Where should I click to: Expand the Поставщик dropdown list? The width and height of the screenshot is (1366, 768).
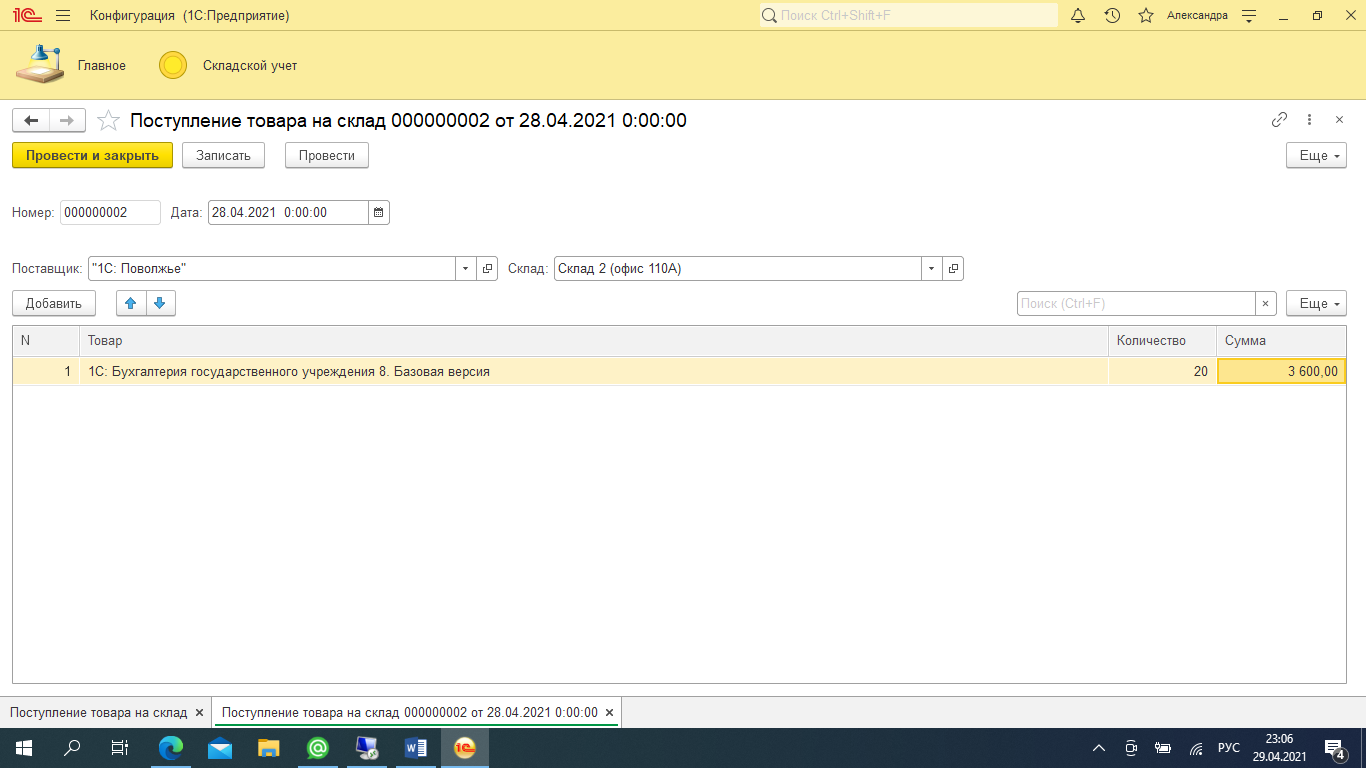pyautogui.click(x=466, y=269)
